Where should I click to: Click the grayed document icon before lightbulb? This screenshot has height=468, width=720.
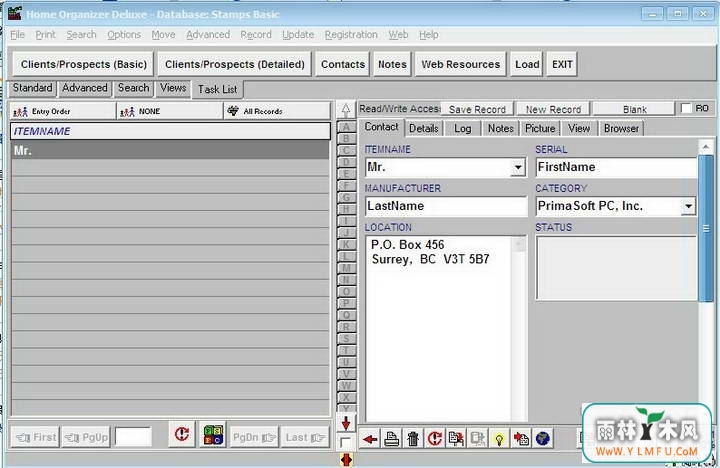(x=478, y=439)
